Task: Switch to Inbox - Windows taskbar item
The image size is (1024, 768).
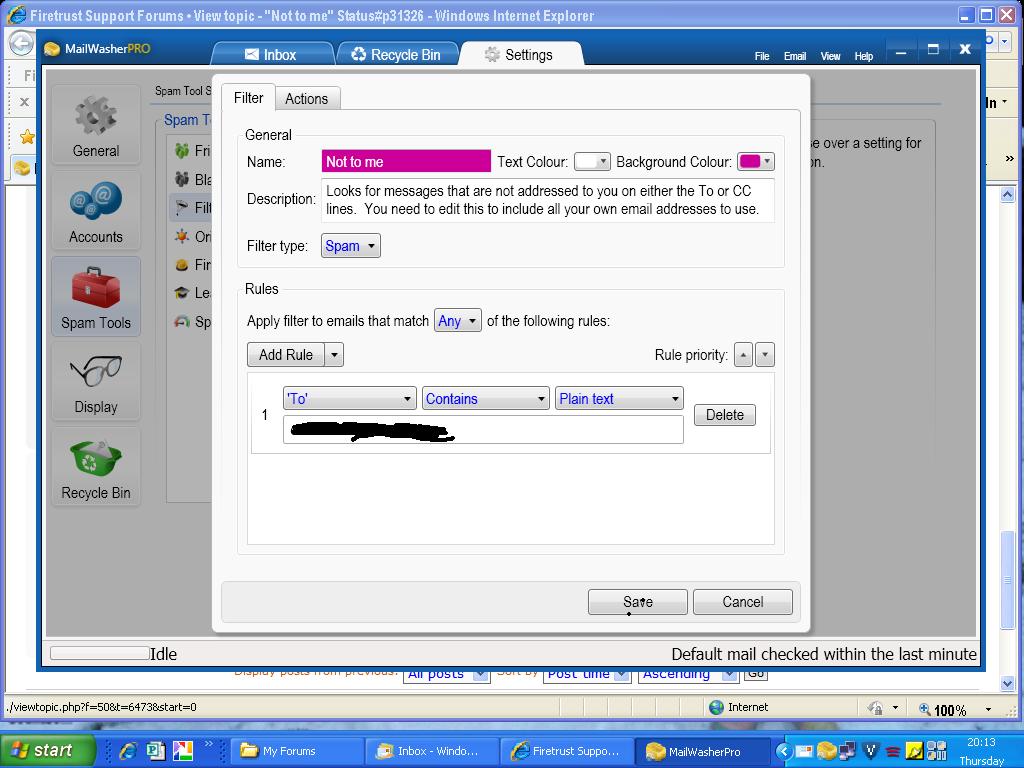Action: 432,751
